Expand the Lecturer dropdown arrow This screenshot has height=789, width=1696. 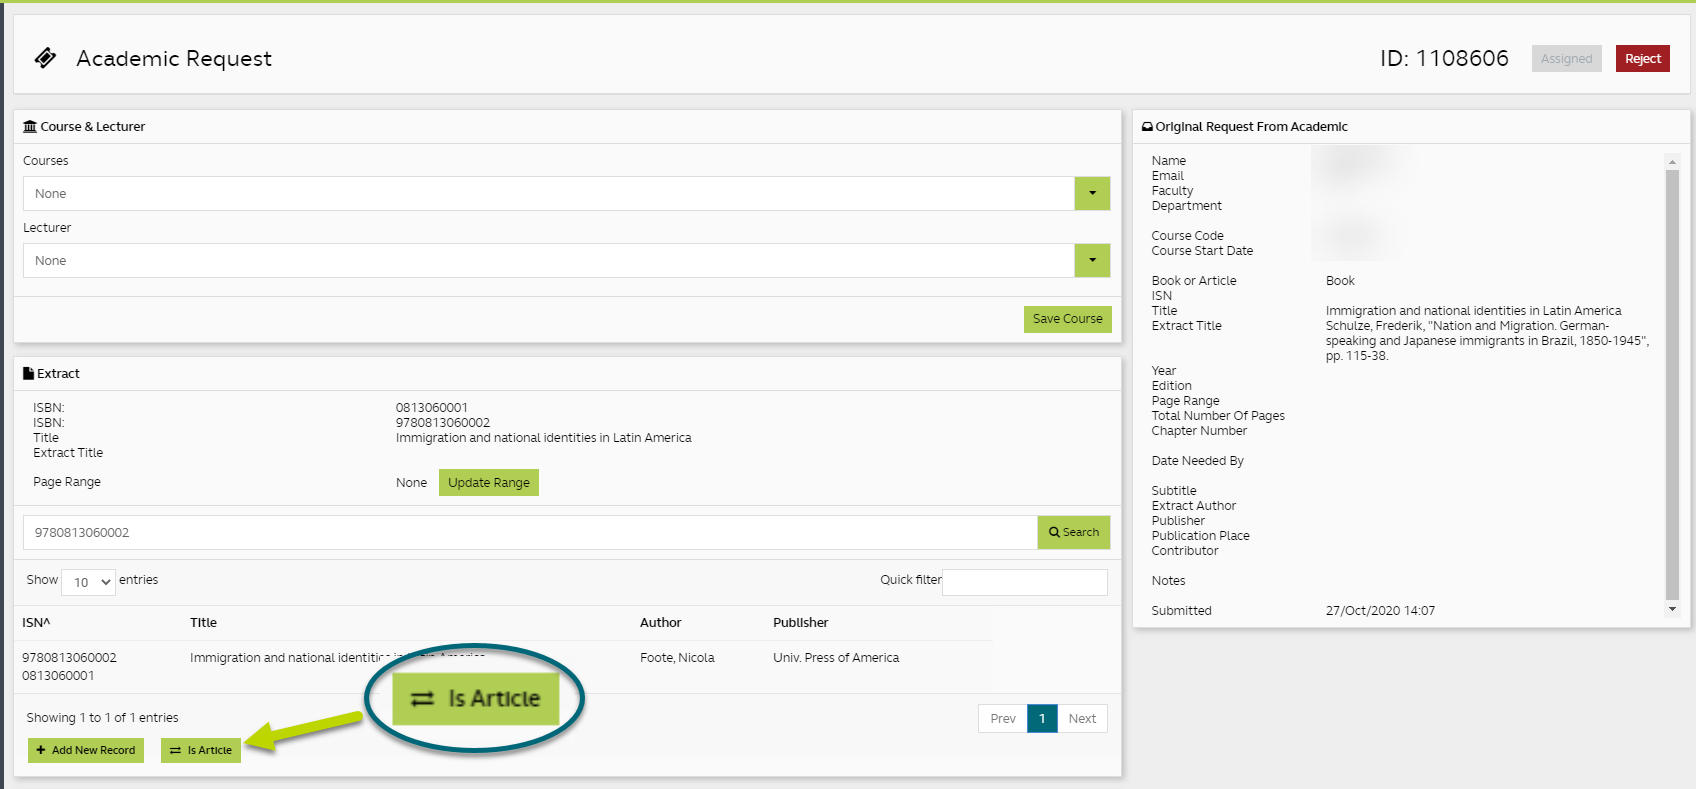[x=1092, y=261]
